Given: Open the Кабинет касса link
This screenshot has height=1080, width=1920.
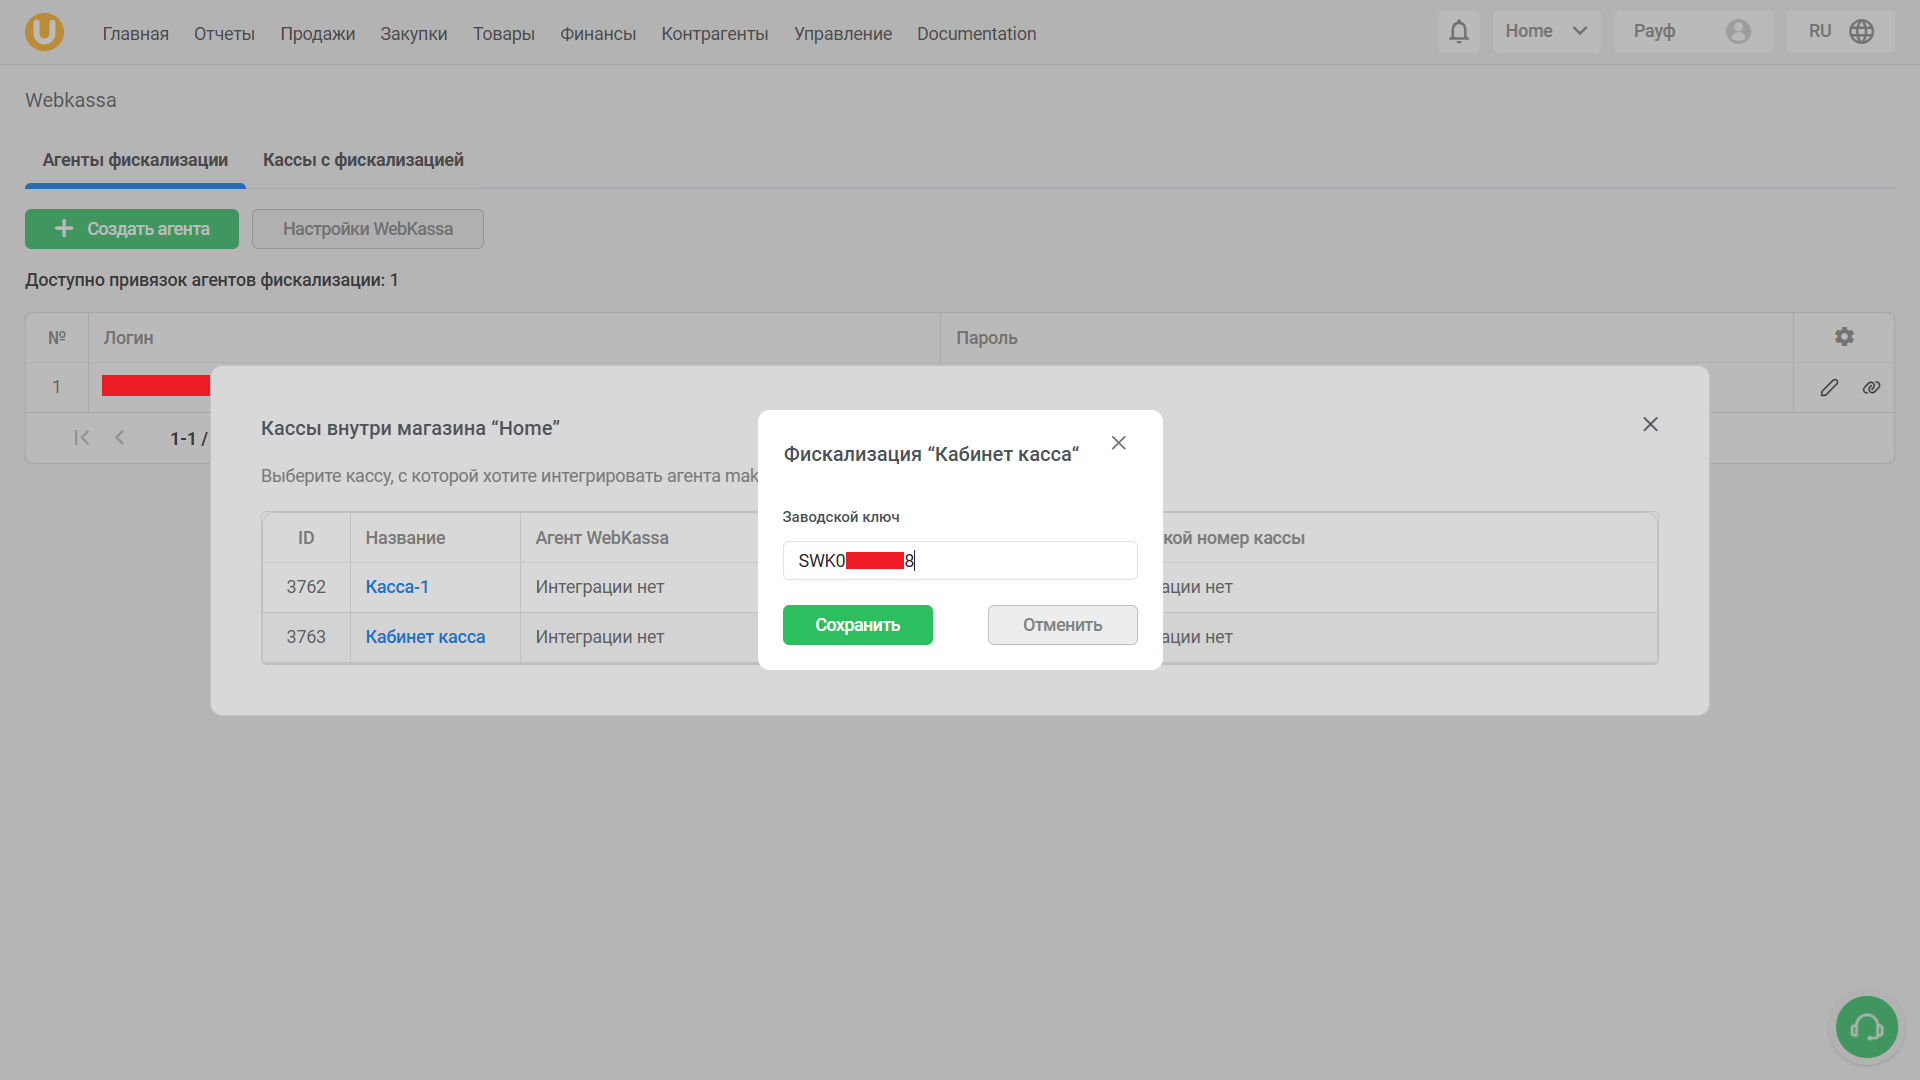Looking at the screenshot, I should click(x=425, y=637).
